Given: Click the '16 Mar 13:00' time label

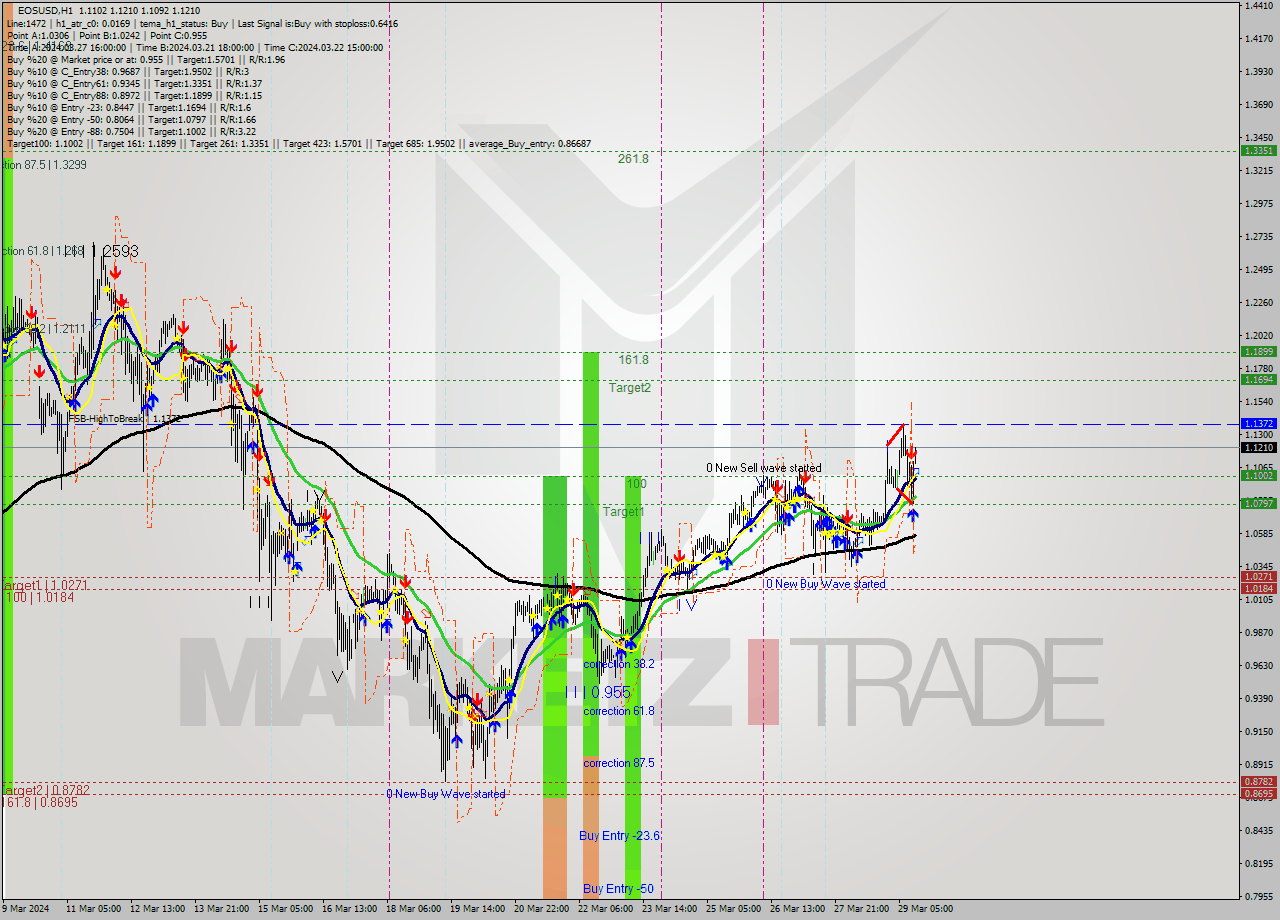Looking at the screenshot, I should click(x=351, y=909).
